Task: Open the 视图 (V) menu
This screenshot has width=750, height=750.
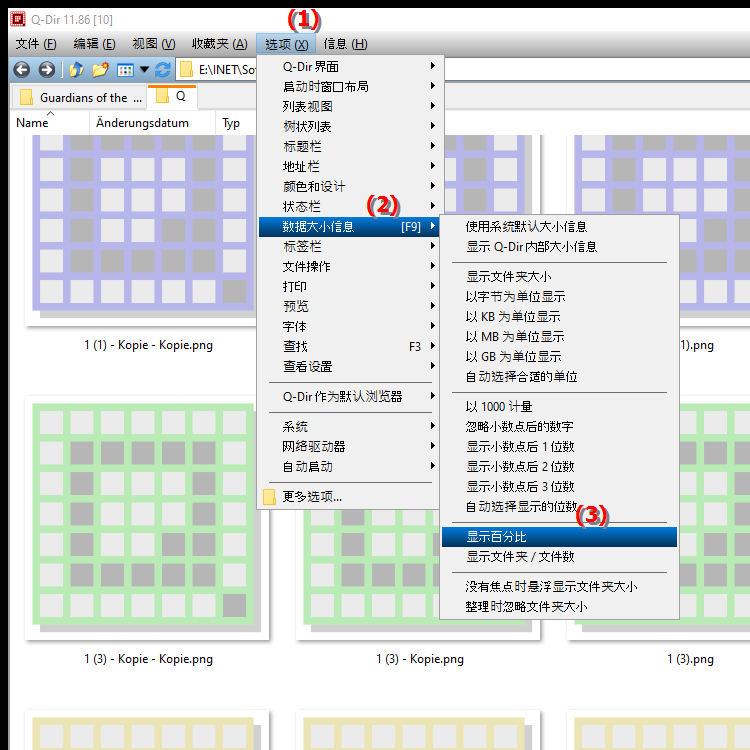Action: pos(154,44)
